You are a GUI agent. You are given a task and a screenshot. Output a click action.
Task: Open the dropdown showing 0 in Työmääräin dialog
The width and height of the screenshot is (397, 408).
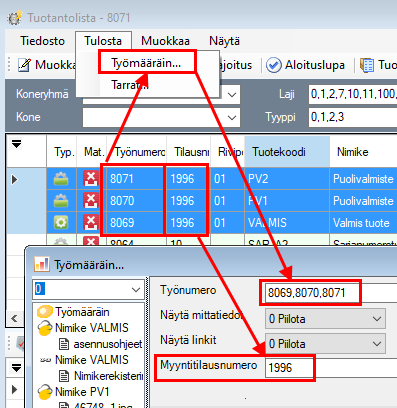coord(89,289)
